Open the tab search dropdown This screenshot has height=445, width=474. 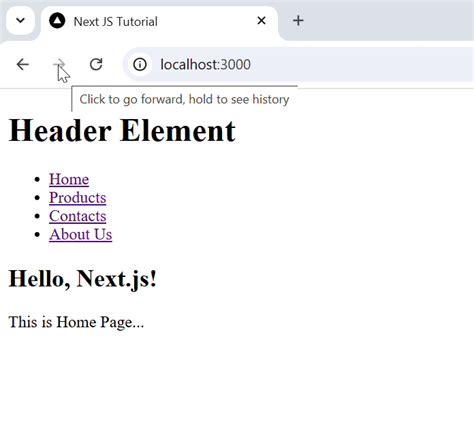[20, 21]
